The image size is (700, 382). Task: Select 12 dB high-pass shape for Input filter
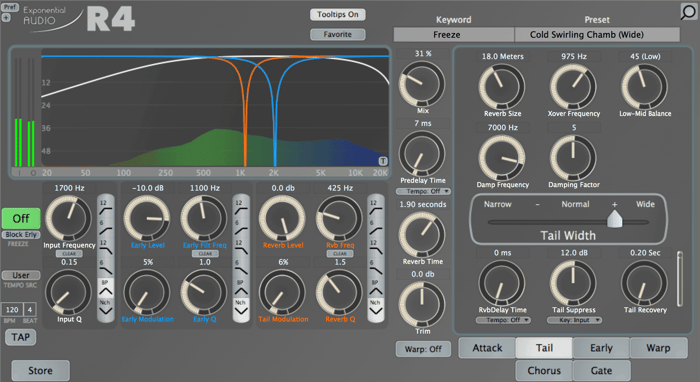click(106, 207)
